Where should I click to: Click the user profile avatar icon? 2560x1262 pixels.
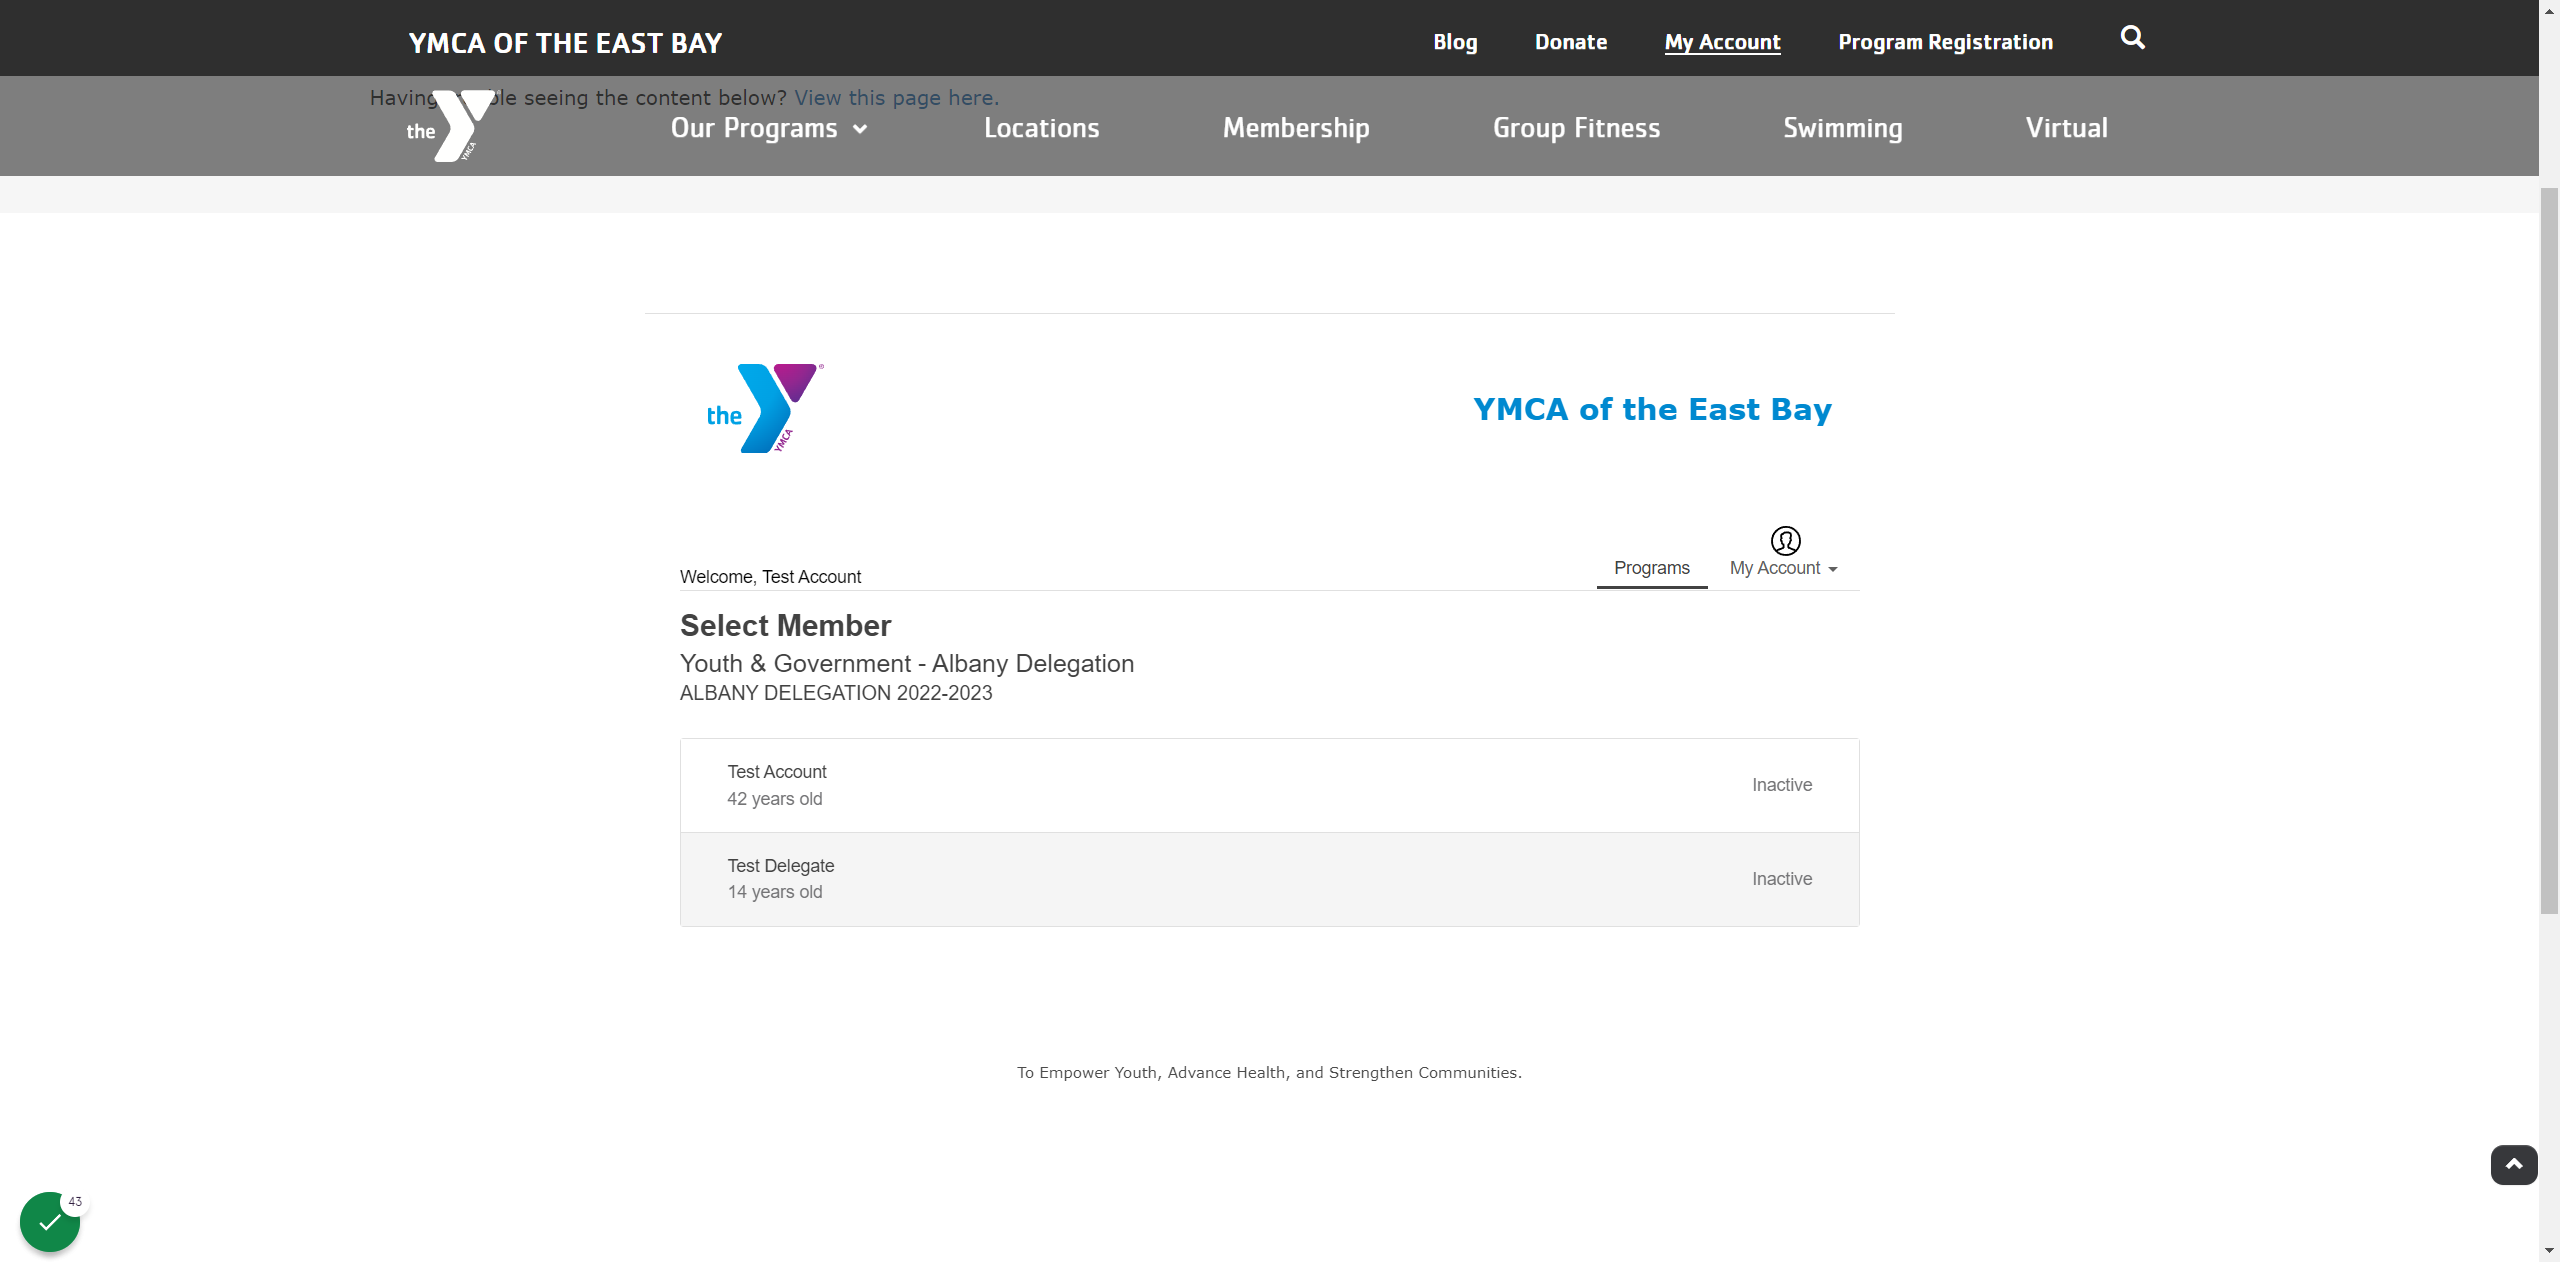point(1785,541)
